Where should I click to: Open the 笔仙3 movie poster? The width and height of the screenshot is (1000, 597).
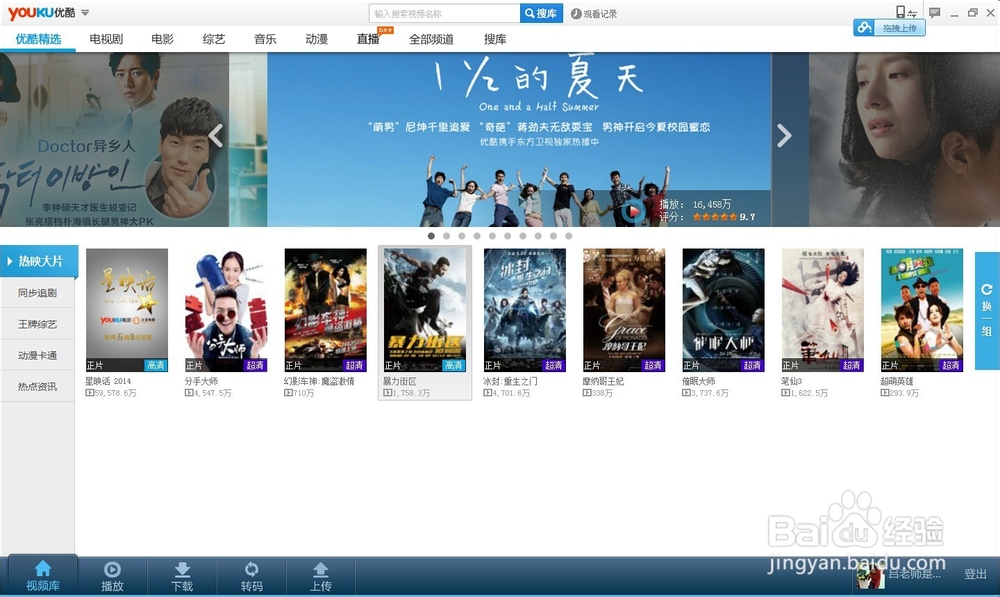(823, 310)
